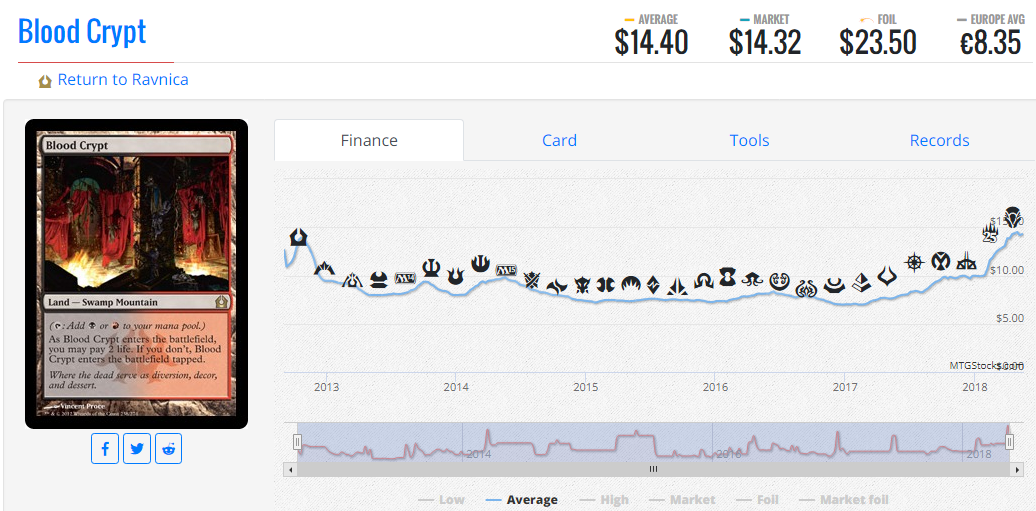Click the Oath of the Gatewatch marker
The height and width of the screenshot is (511, 1036).
pos(677,286)
